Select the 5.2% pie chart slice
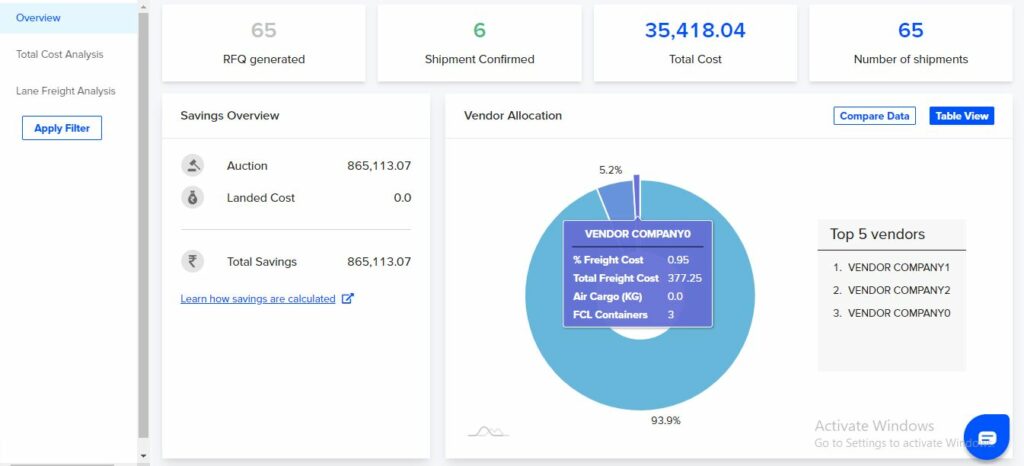This screenshot has height=466, width=1024. (x=616, y=195)
